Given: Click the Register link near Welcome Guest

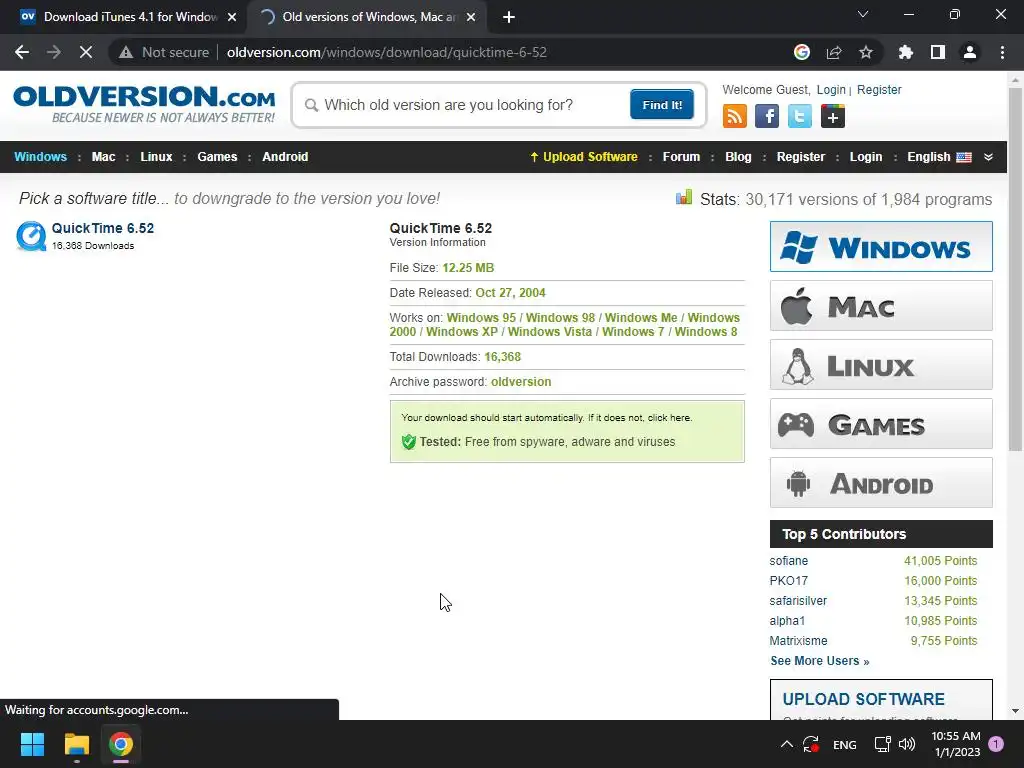Looking at the screenshot, I should click(x=879, y=89).
